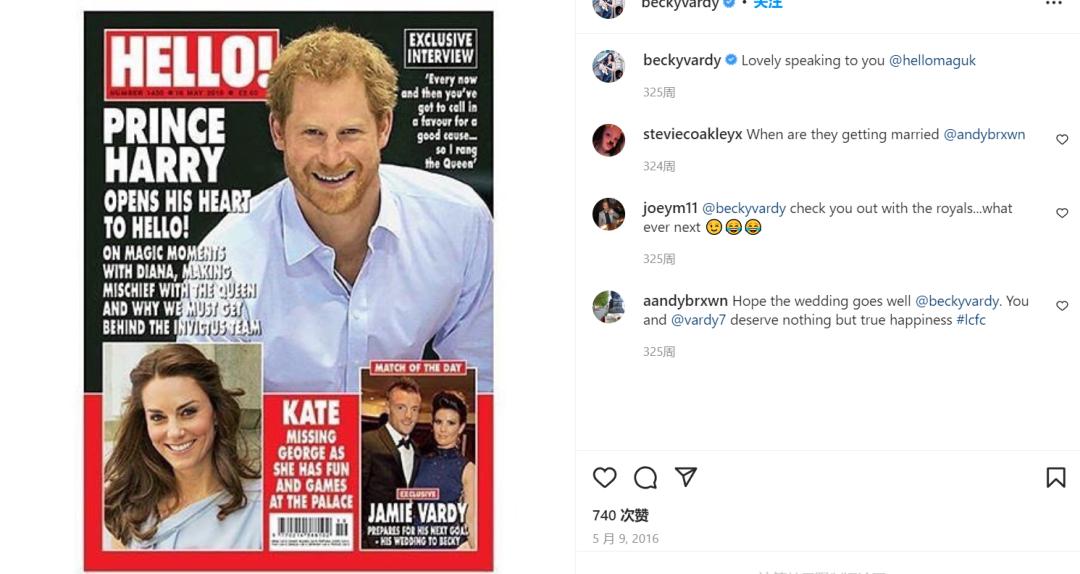Like joeym11's comment
This screenshot has height=574, width=1080.
1062,213
